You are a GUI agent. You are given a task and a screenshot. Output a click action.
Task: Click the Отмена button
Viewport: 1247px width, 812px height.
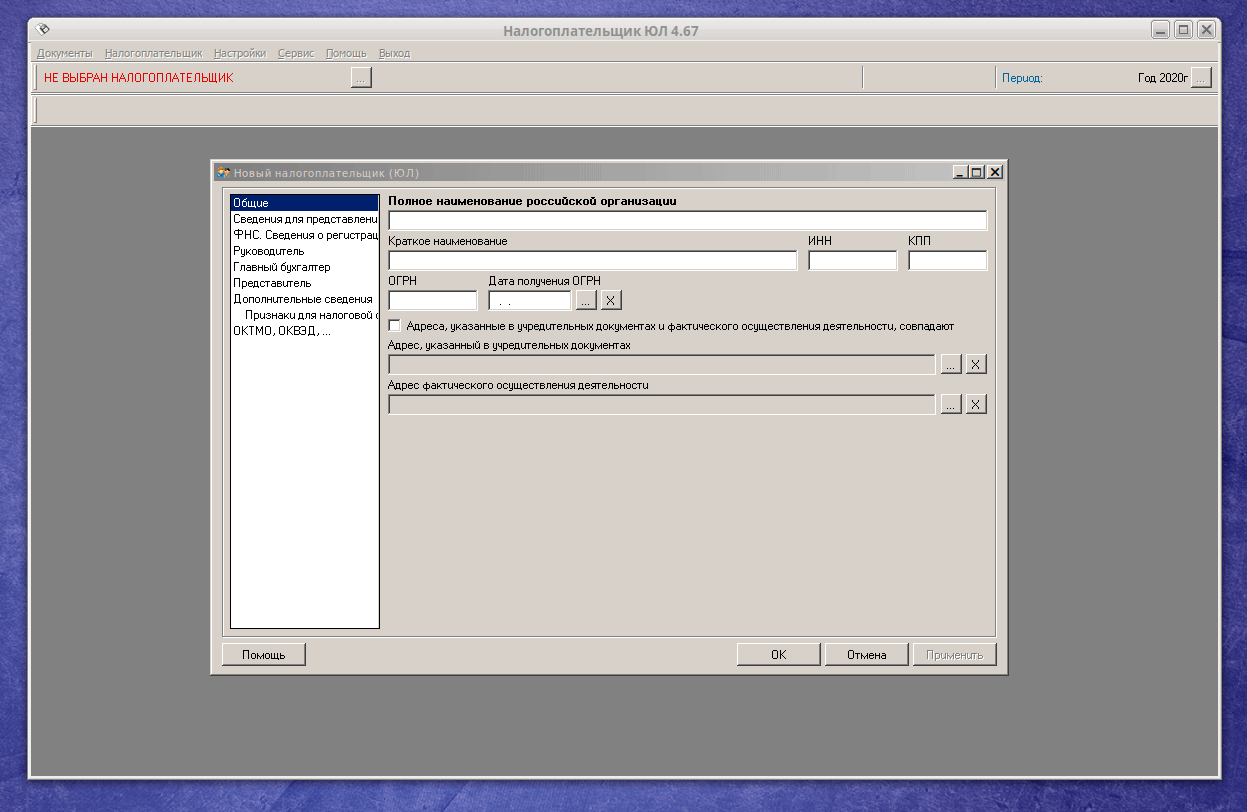click(866, 655)
